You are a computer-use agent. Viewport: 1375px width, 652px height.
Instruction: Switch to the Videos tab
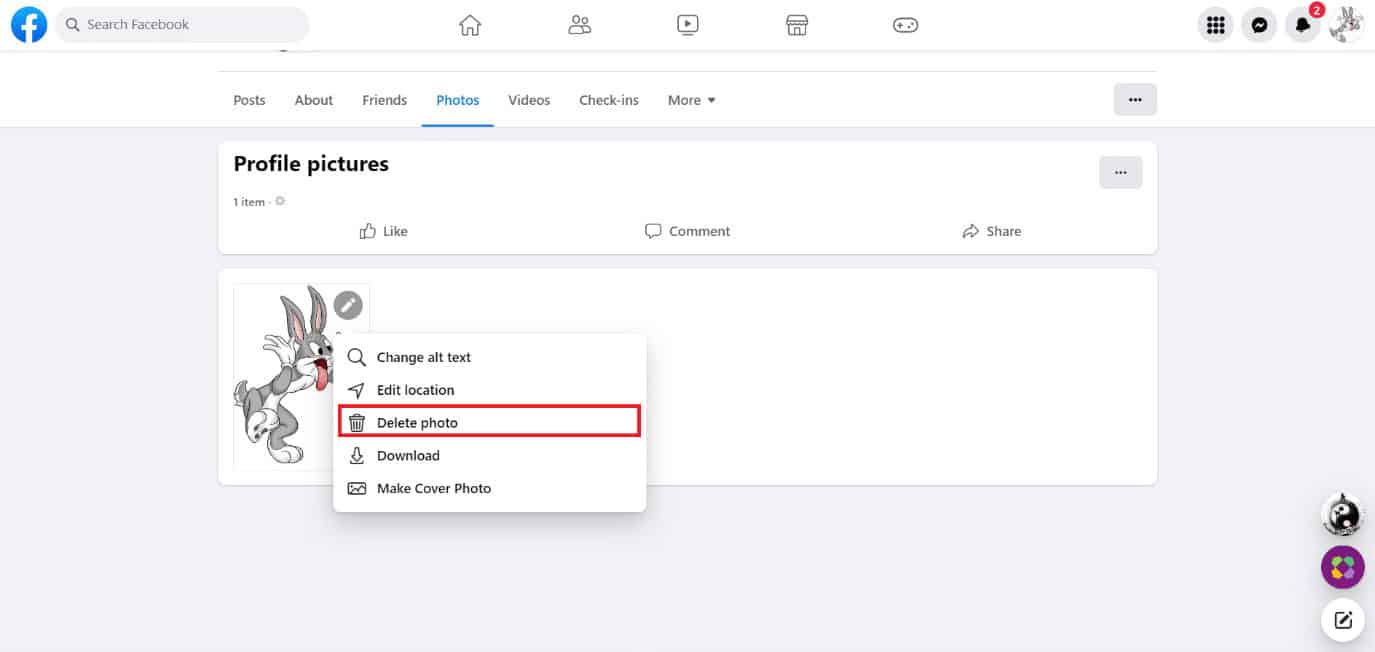pos(529,100)
